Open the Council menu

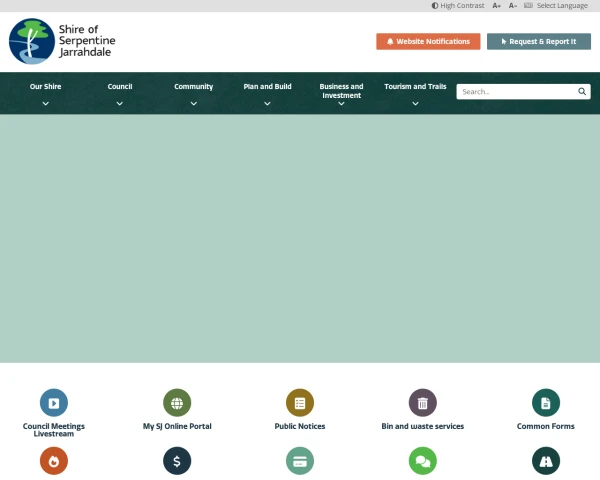120,87
